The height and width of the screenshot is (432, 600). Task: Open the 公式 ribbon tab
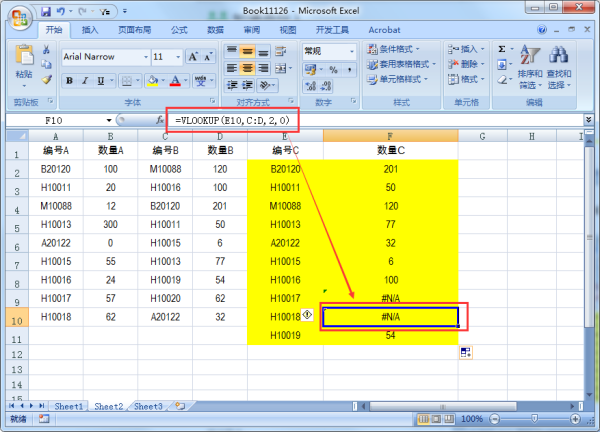point(179,30)
